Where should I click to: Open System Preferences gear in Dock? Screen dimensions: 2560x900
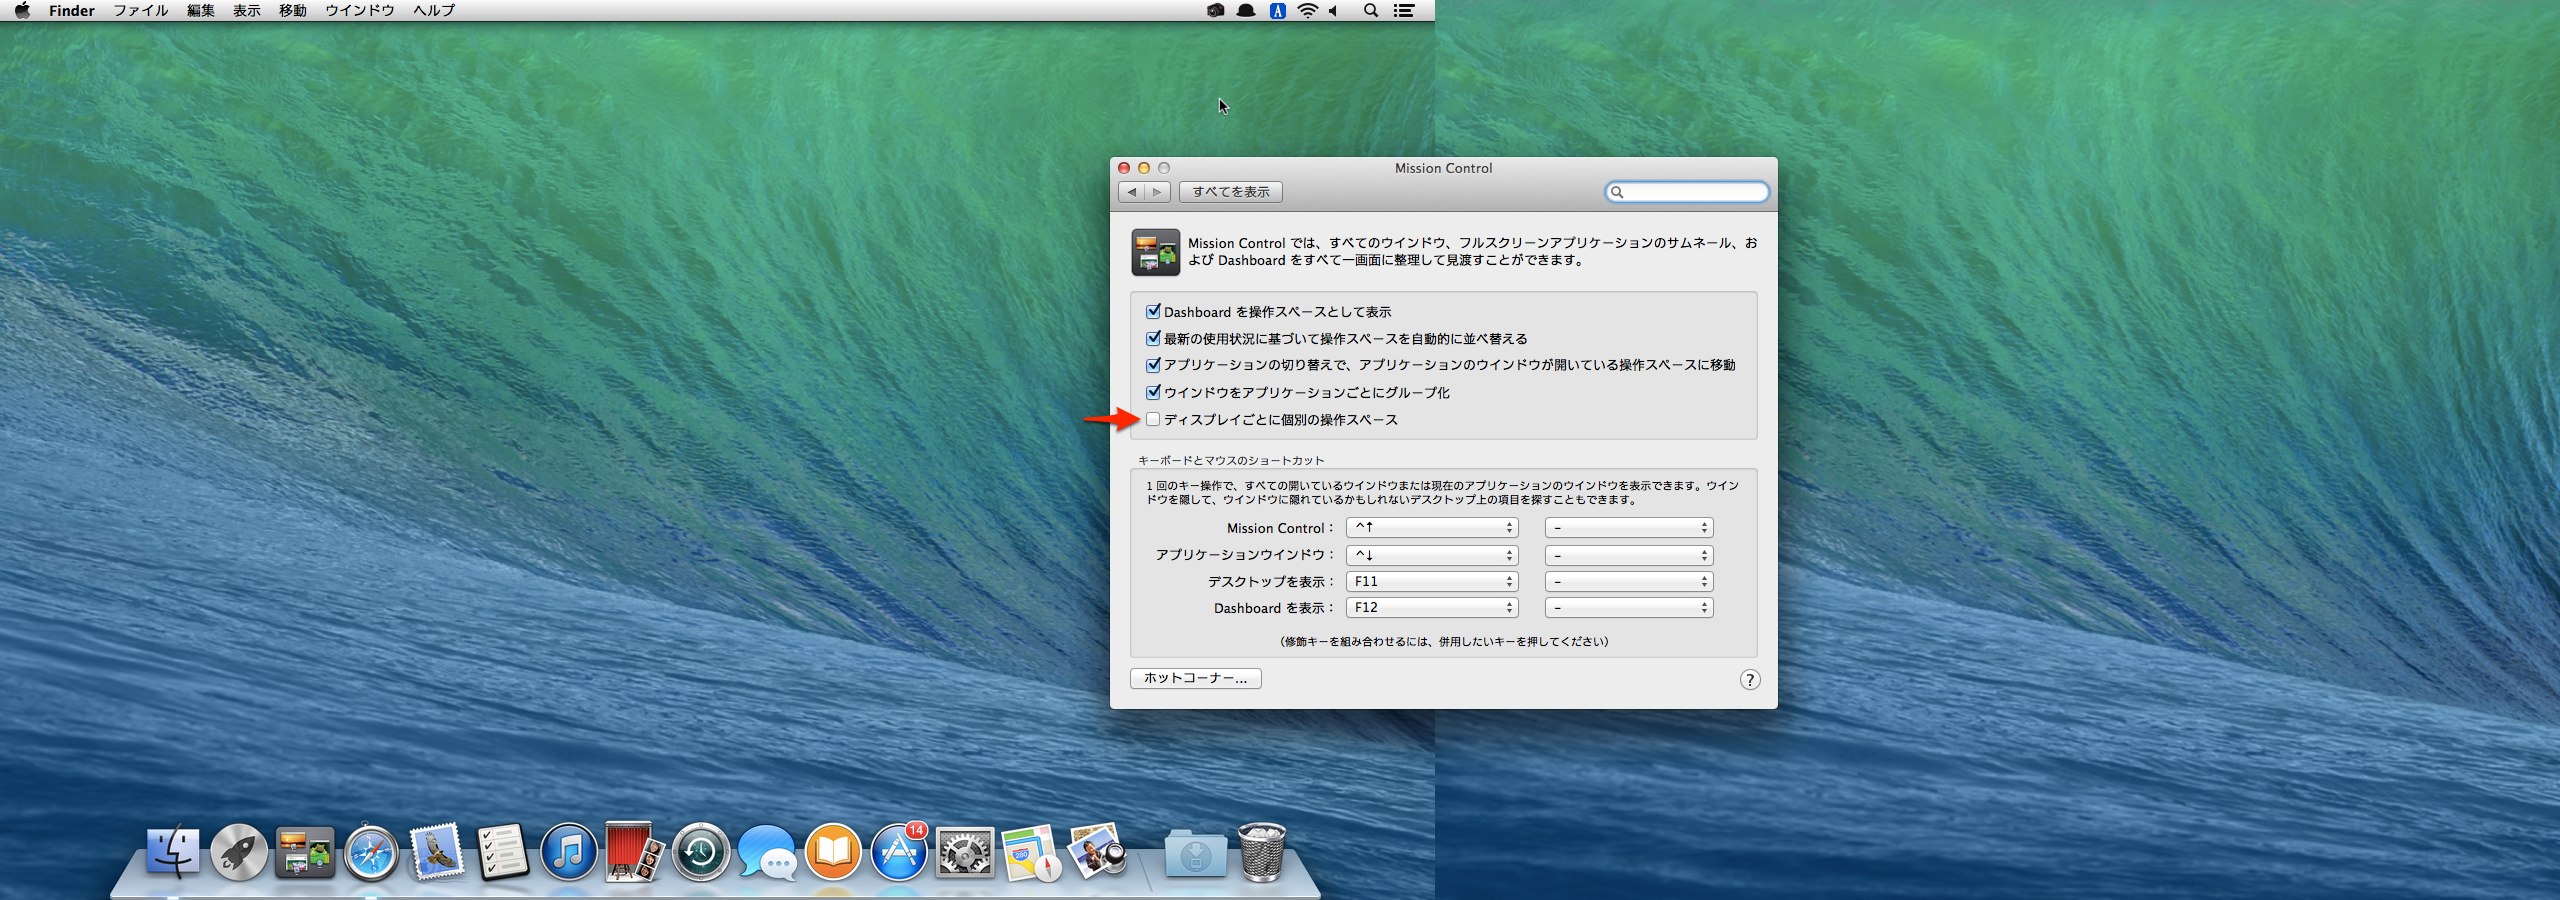[965, 853]
